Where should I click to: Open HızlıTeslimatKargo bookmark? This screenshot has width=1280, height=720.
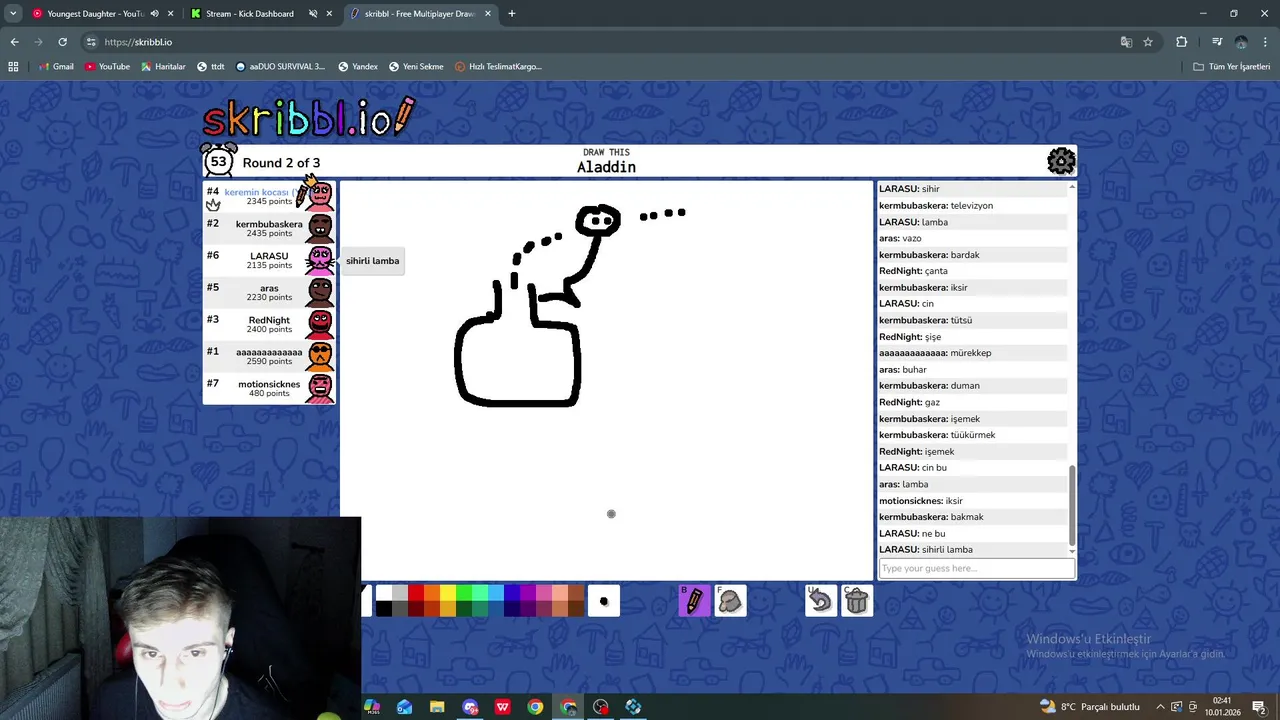click(x=498, y=66)
